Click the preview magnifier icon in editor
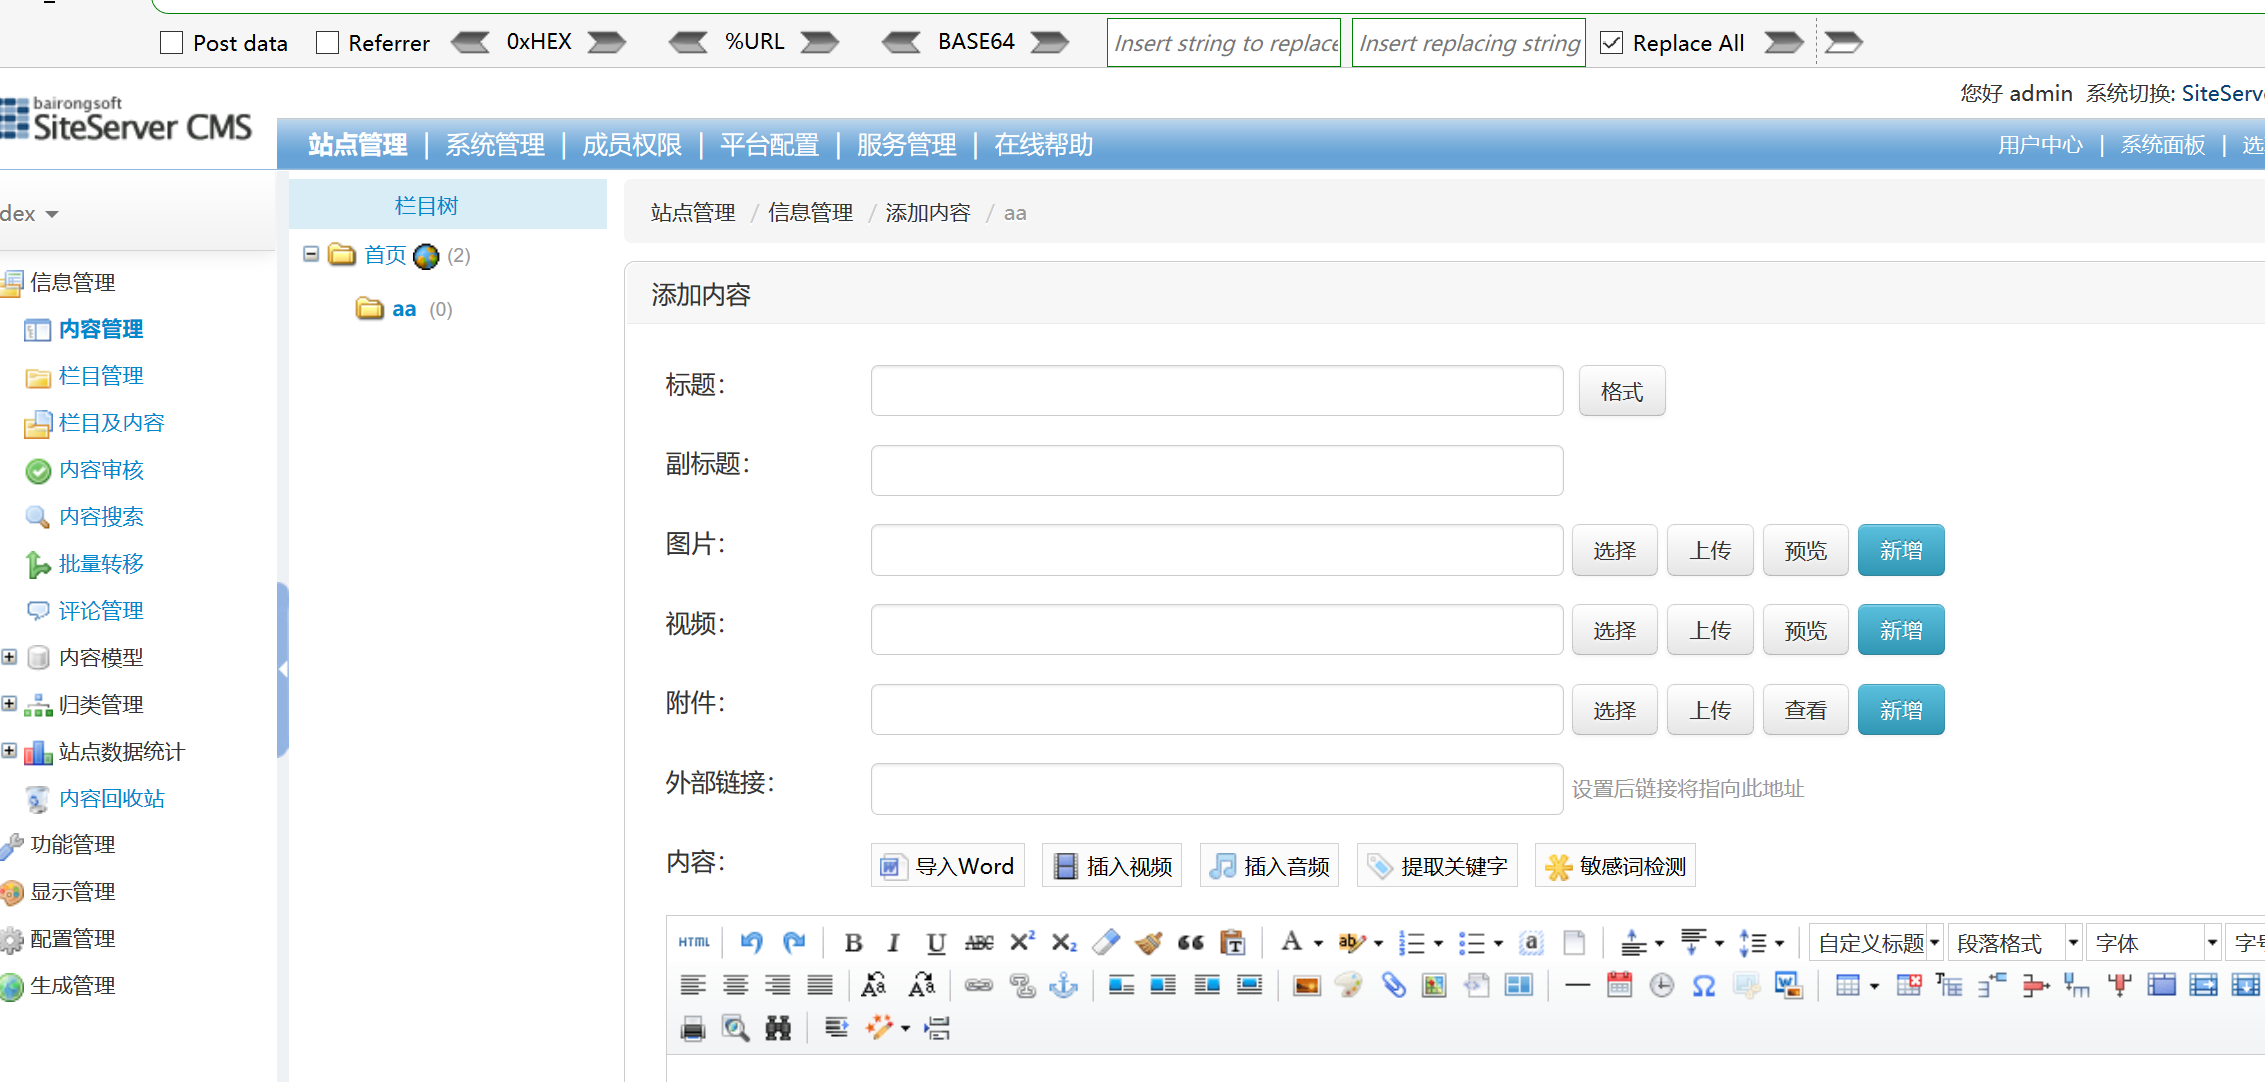The width and height of the screenshot is (2265, 1082). point(736,1028)
